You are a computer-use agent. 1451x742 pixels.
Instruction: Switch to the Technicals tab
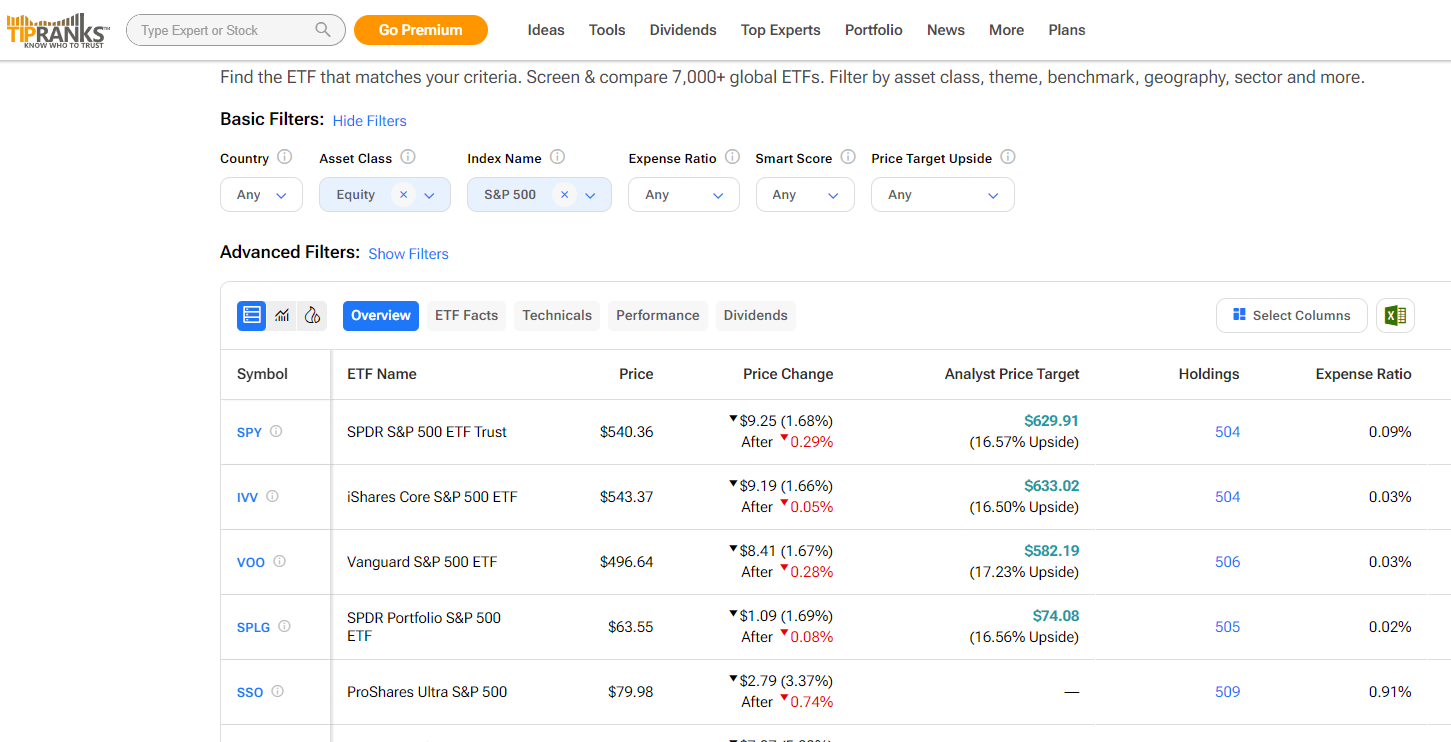coord(557,315)
